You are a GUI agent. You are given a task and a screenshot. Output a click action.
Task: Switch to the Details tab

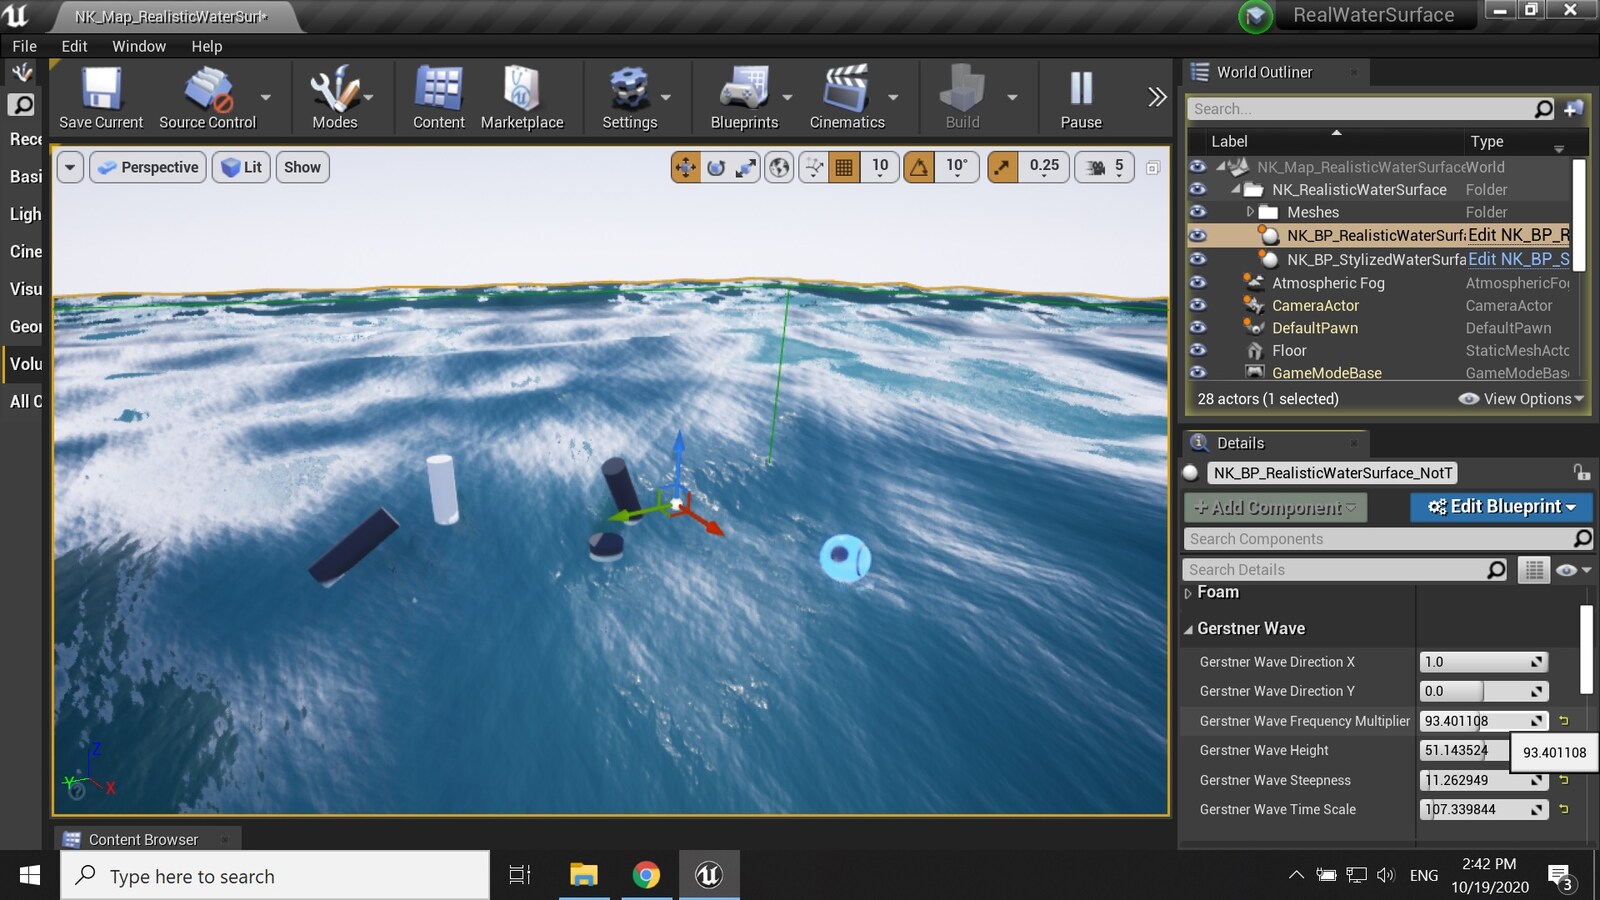(1240, 442)
